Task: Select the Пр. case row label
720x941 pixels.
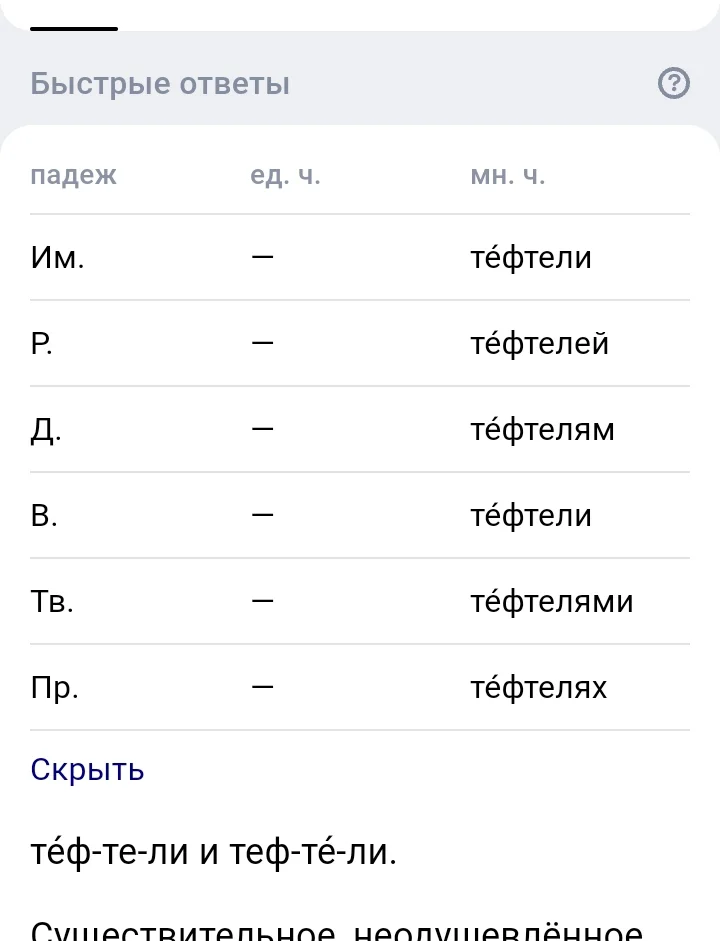Action: click(54, 688)
